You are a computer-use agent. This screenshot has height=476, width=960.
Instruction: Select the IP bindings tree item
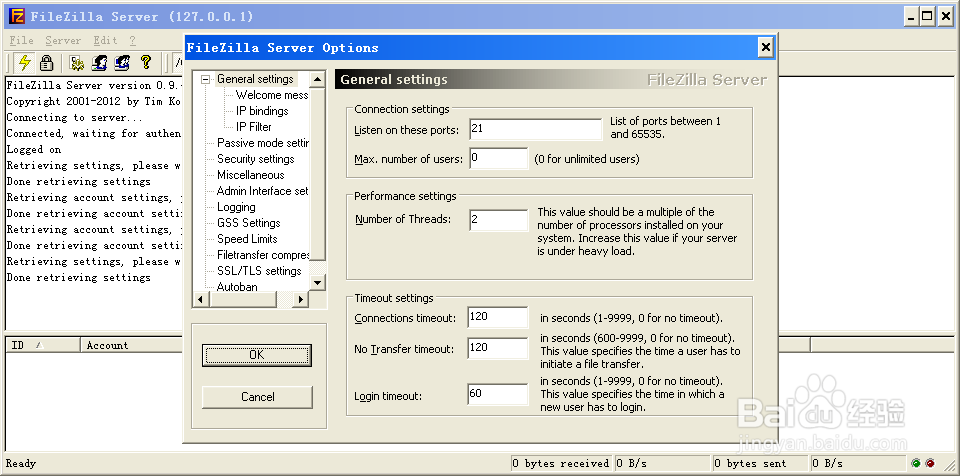(262, 111)
